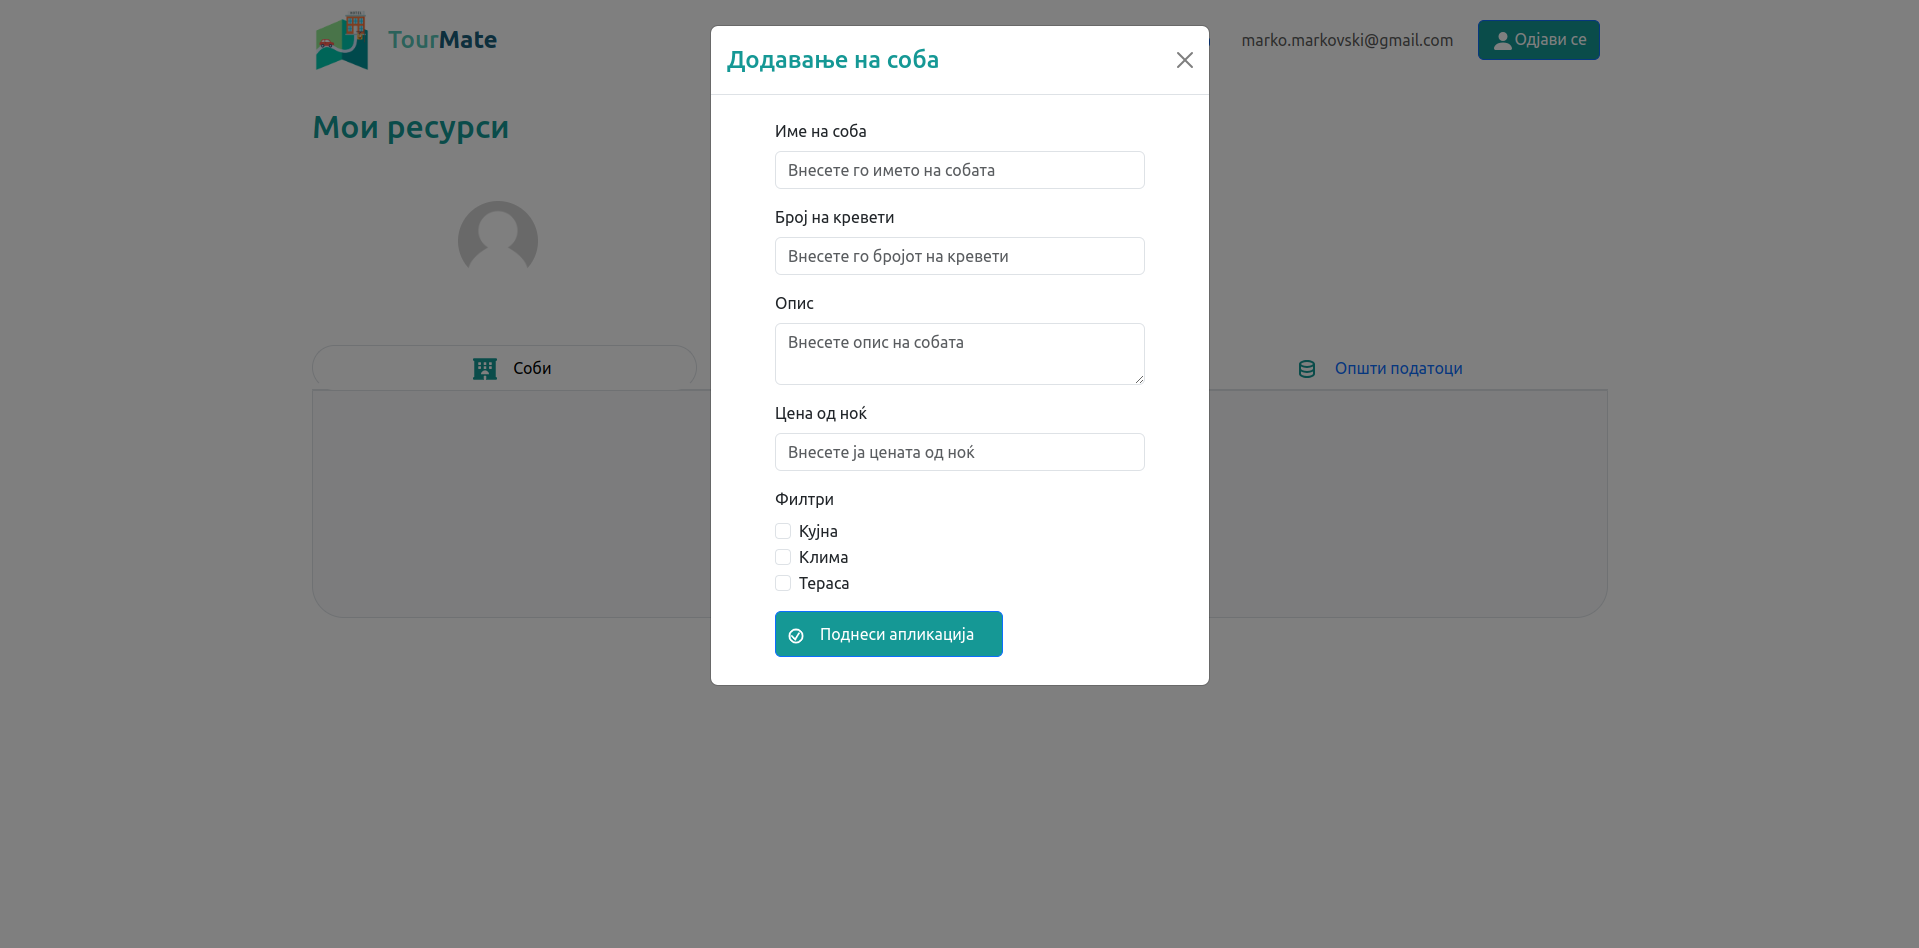Click the marko.markovski@gmail.com account email

(1347, 40)
